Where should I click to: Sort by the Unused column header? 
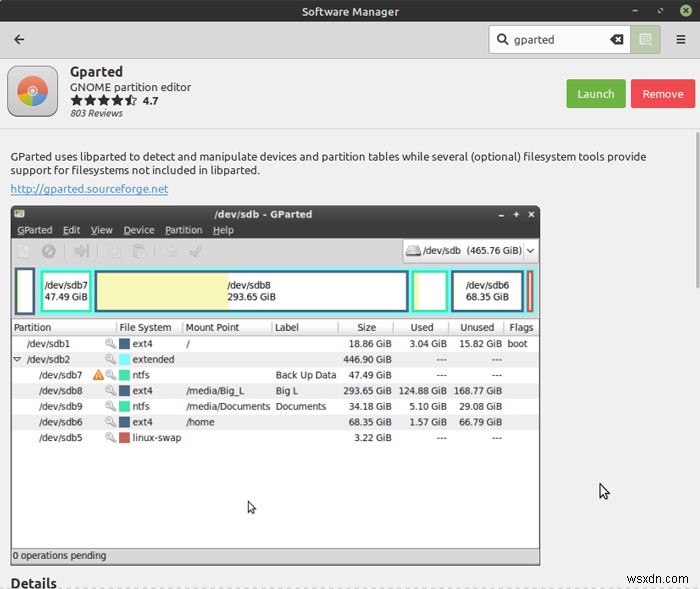tap(476, 327)
